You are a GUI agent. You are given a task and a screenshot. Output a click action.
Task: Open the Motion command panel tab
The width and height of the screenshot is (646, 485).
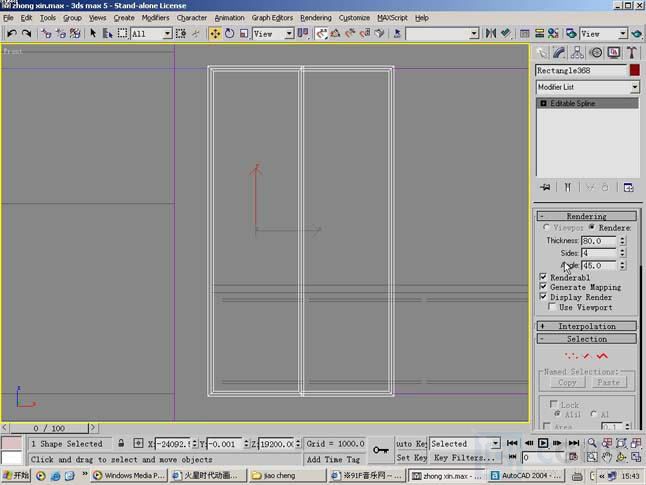(x=596, y=52)
